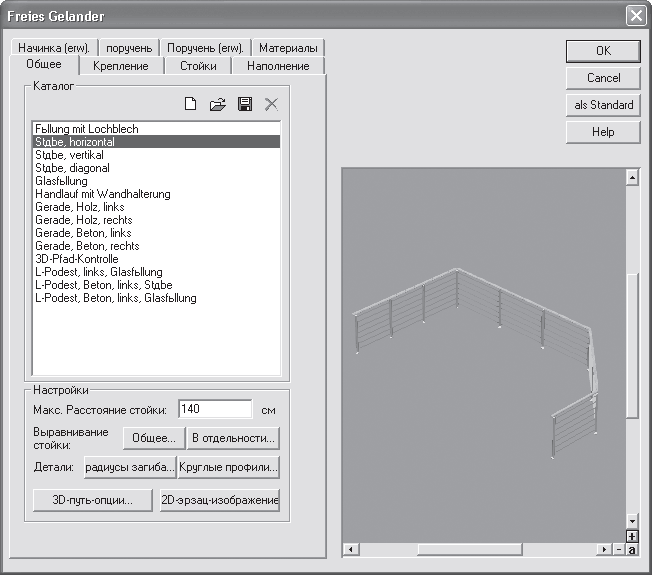Screen dimensions: 652x575
Task: Click the new catalog entry icon
Action: click(191, 104)
